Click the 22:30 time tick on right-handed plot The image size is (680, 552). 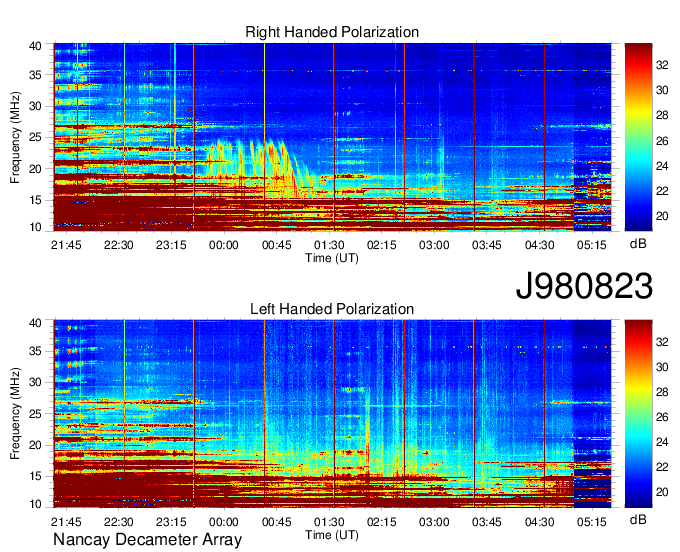click(x=119, y=245)
